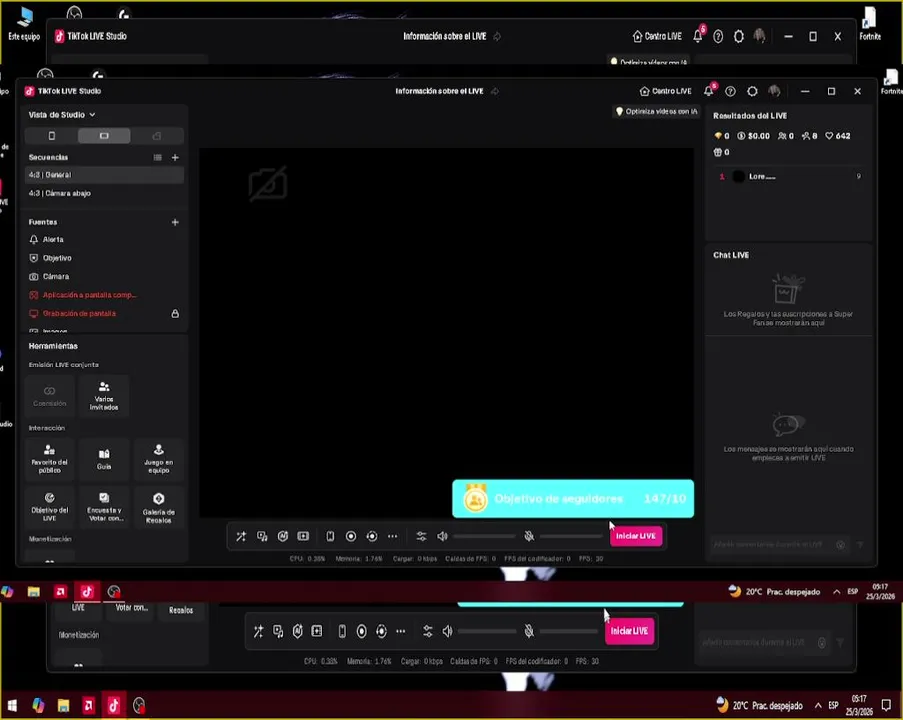Open the emoji icon in chat input
This screenshot has height=720, width=903.
pyautogui.click(x=841, y=545)
